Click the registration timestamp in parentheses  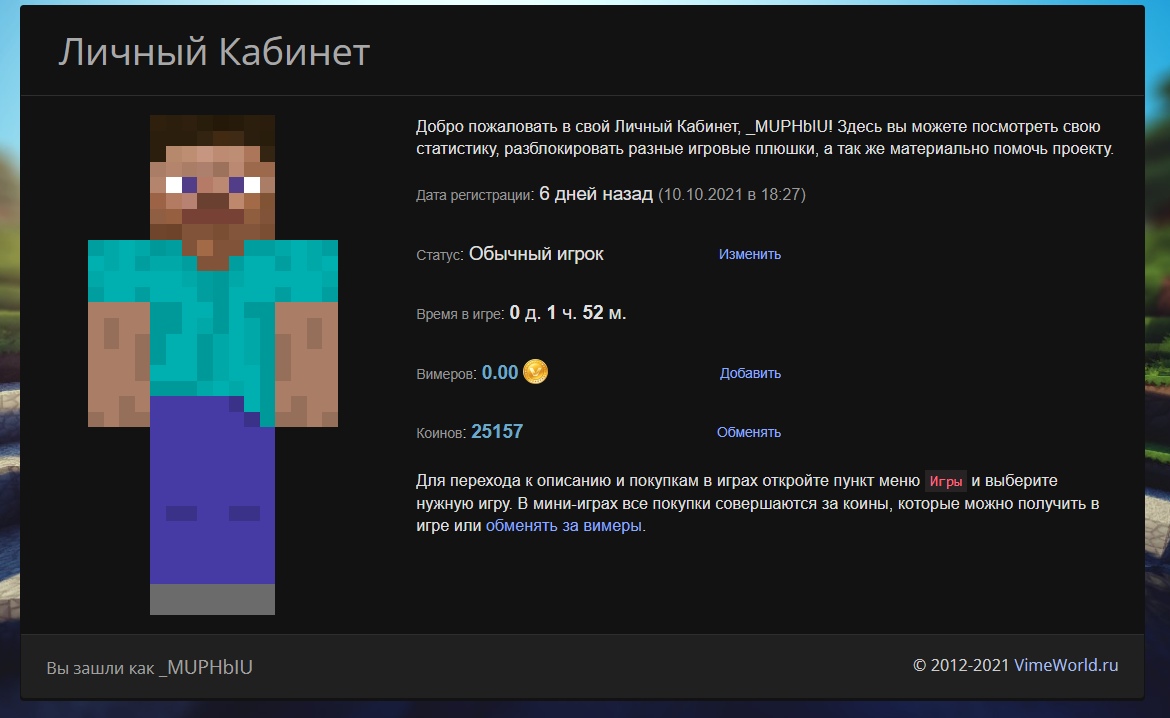click(731, 194)
